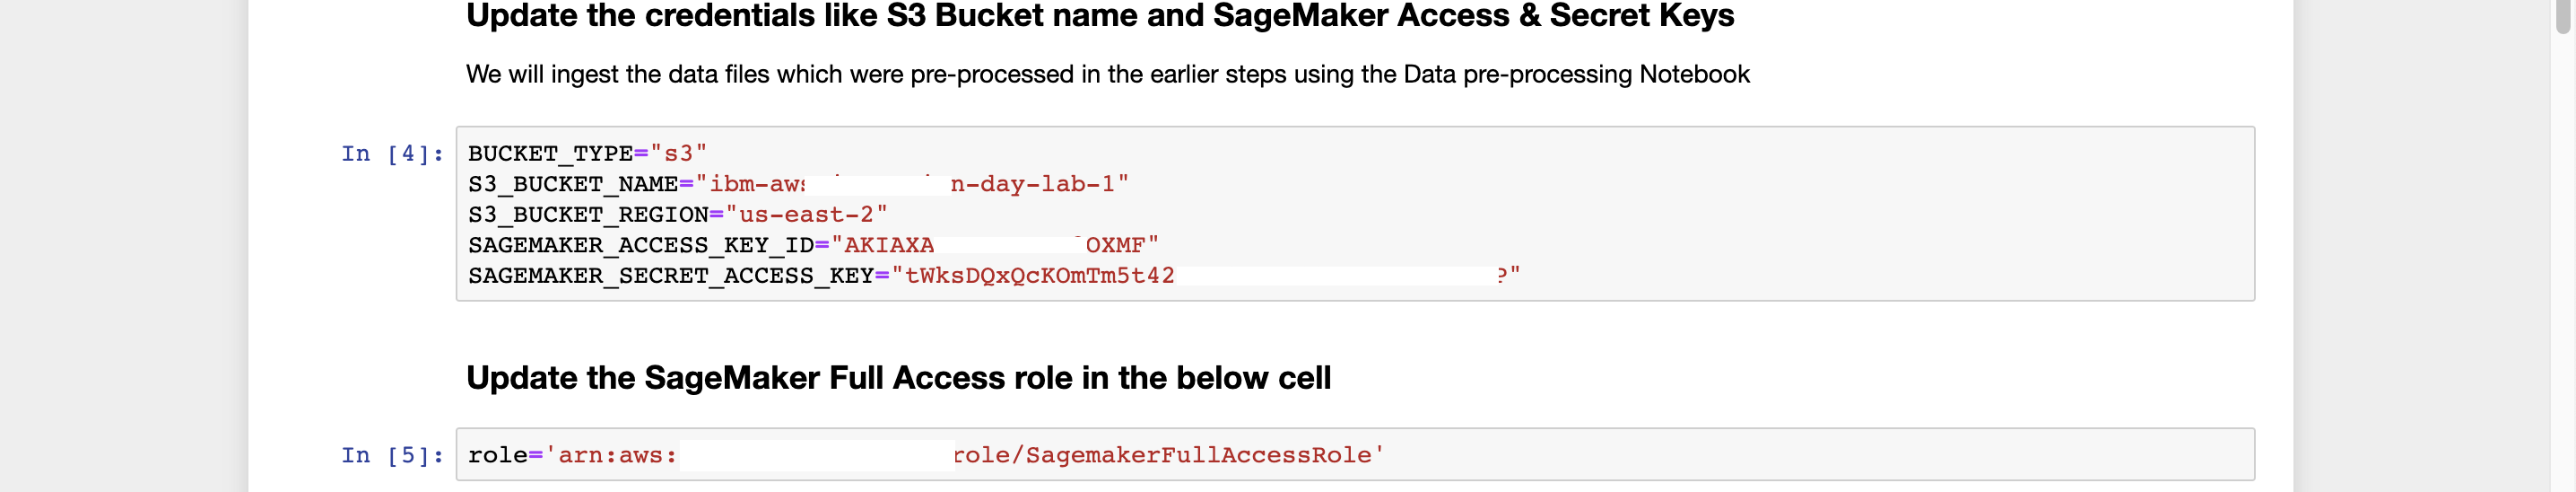Click the SAGEMAKER_ACCESS_KEY_ID line
2576x492 pixels.
[x=813, y=245]
